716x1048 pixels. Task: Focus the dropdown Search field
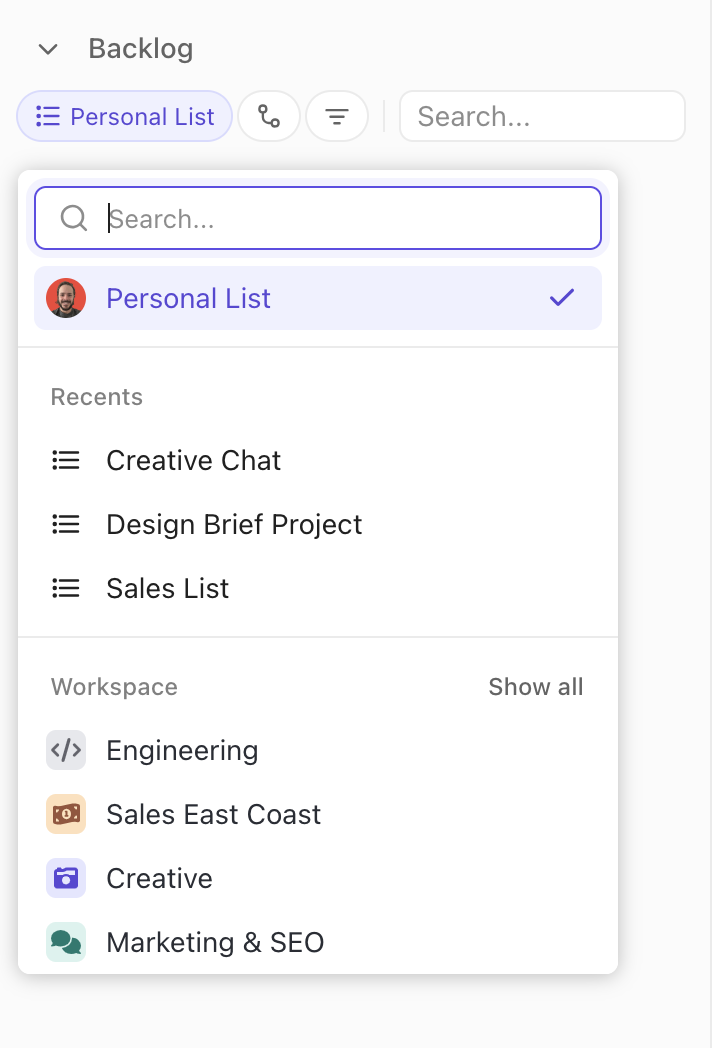340,218
